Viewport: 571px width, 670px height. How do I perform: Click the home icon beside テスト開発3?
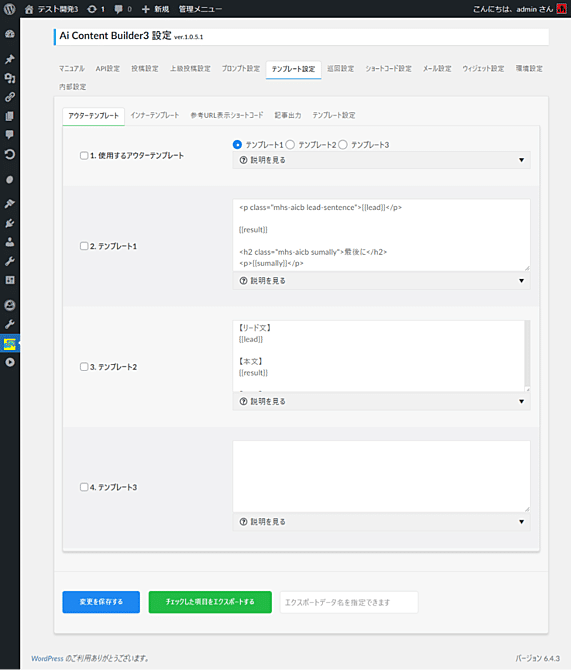(29, 9)
